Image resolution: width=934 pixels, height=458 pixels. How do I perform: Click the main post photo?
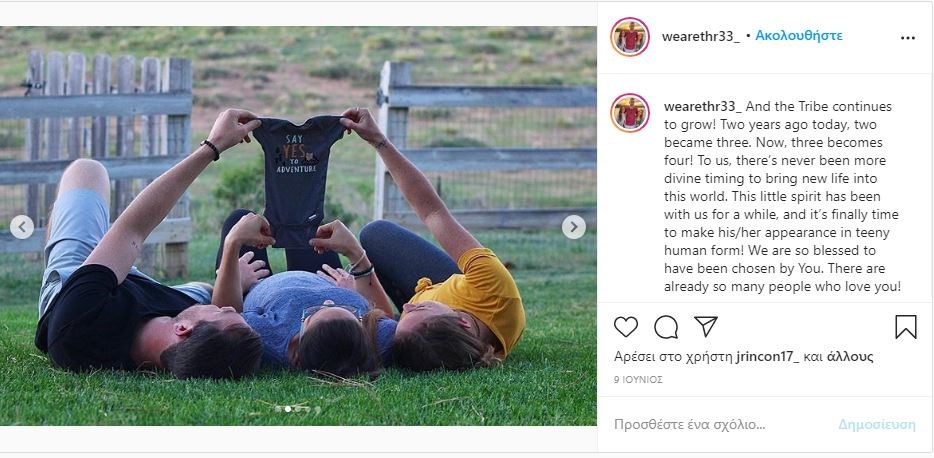point(298,226)
